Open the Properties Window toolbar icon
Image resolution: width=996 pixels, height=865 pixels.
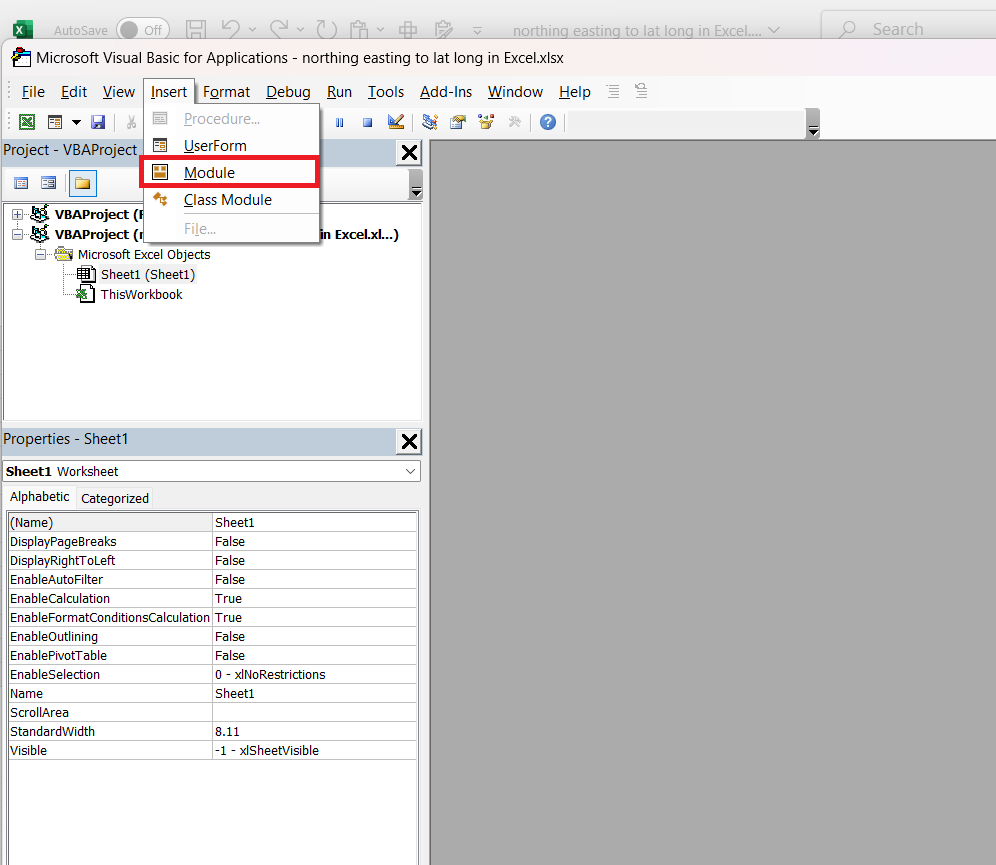[x=458, y=122]
